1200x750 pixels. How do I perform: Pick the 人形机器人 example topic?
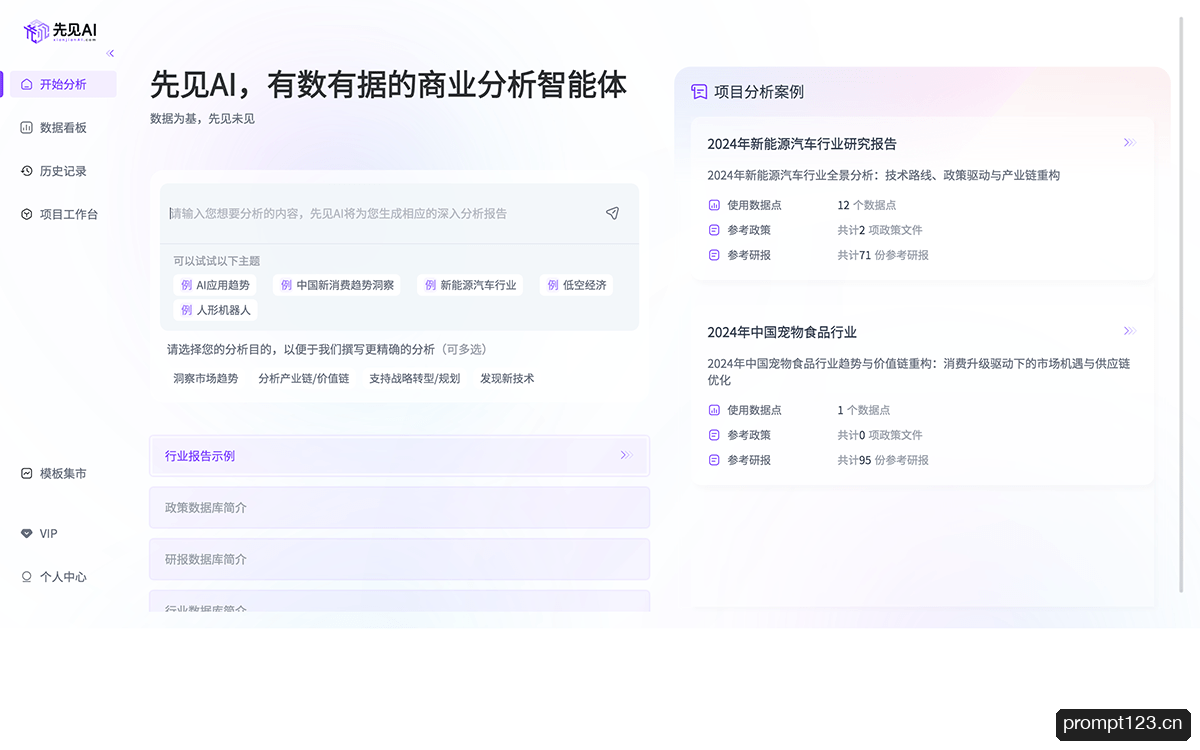click(x=215, y=310)
